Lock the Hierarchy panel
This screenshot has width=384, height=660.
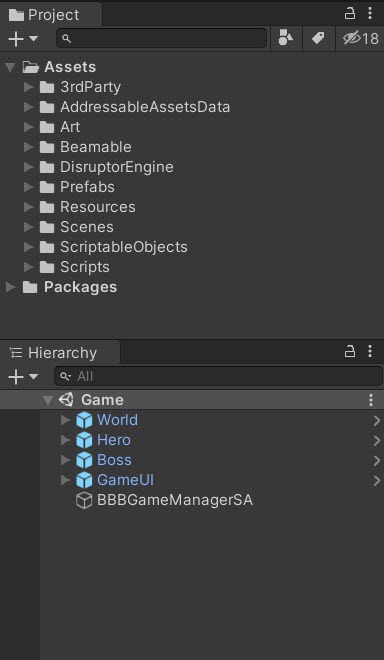(x=350, y=351)
